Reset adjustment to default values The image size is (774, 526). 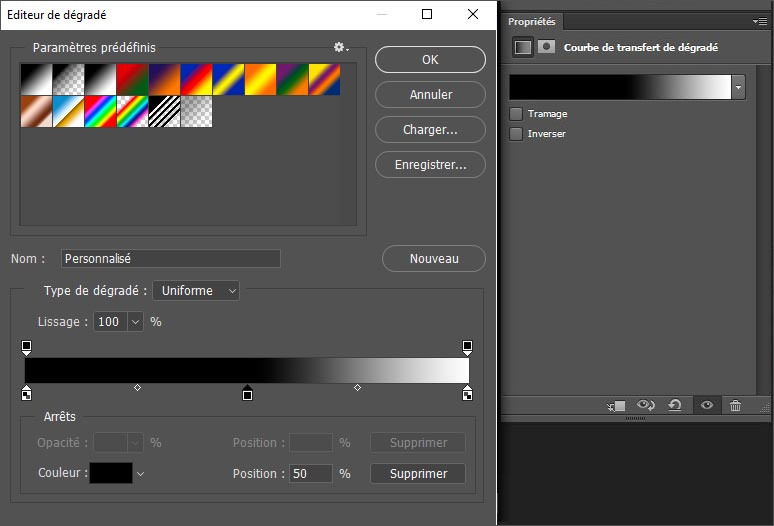click(x=675, y=405)
